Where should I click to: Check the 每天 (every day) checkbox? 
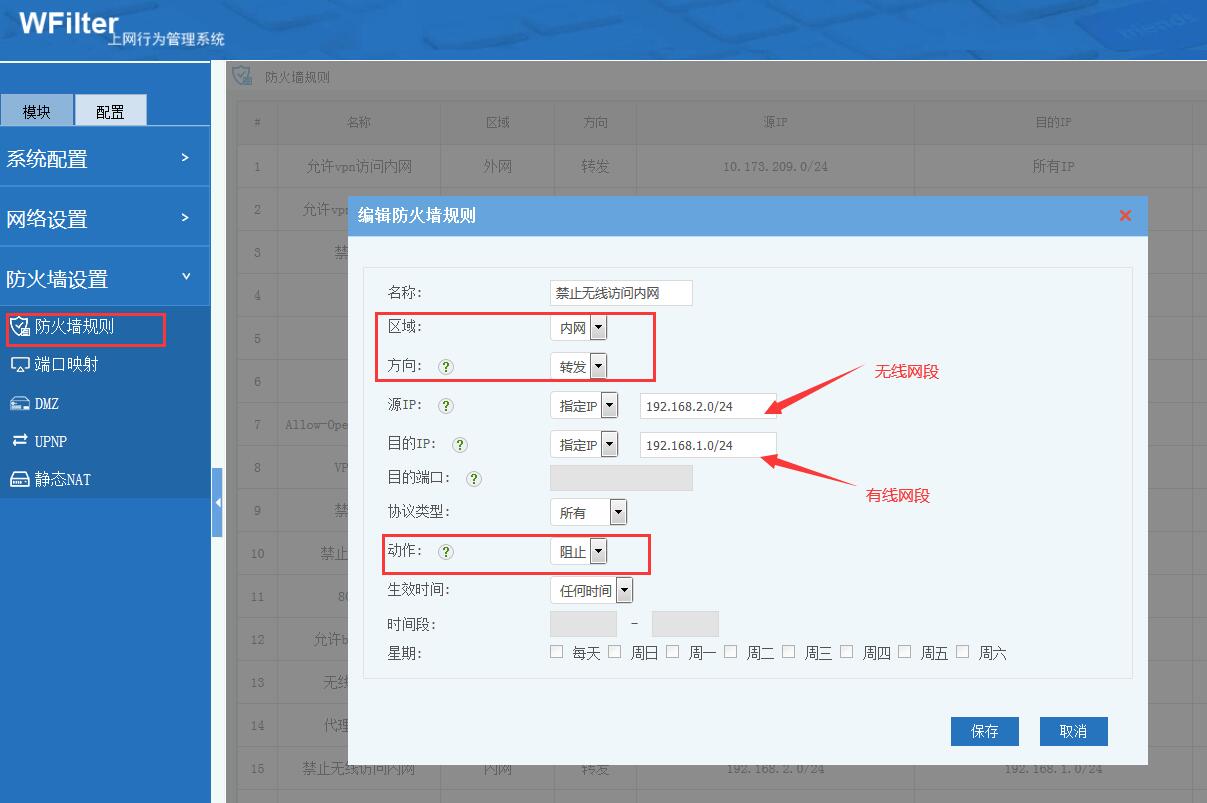(557, 652)
